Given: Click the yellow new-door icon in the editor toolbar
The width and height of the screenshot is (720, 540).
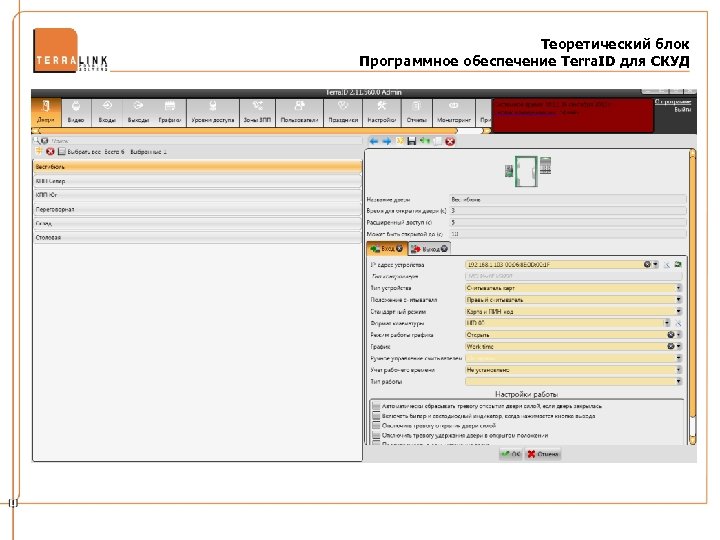Looking at the screenshot, I should 399,141.
